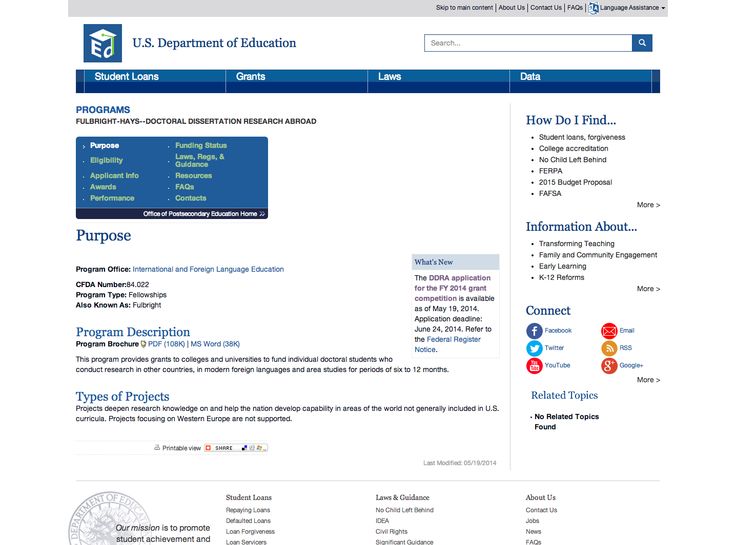The width and height of the screenshot is (736, 545).
Task: Download the MS Word (38K) brochure
Action: coord(215,344)
